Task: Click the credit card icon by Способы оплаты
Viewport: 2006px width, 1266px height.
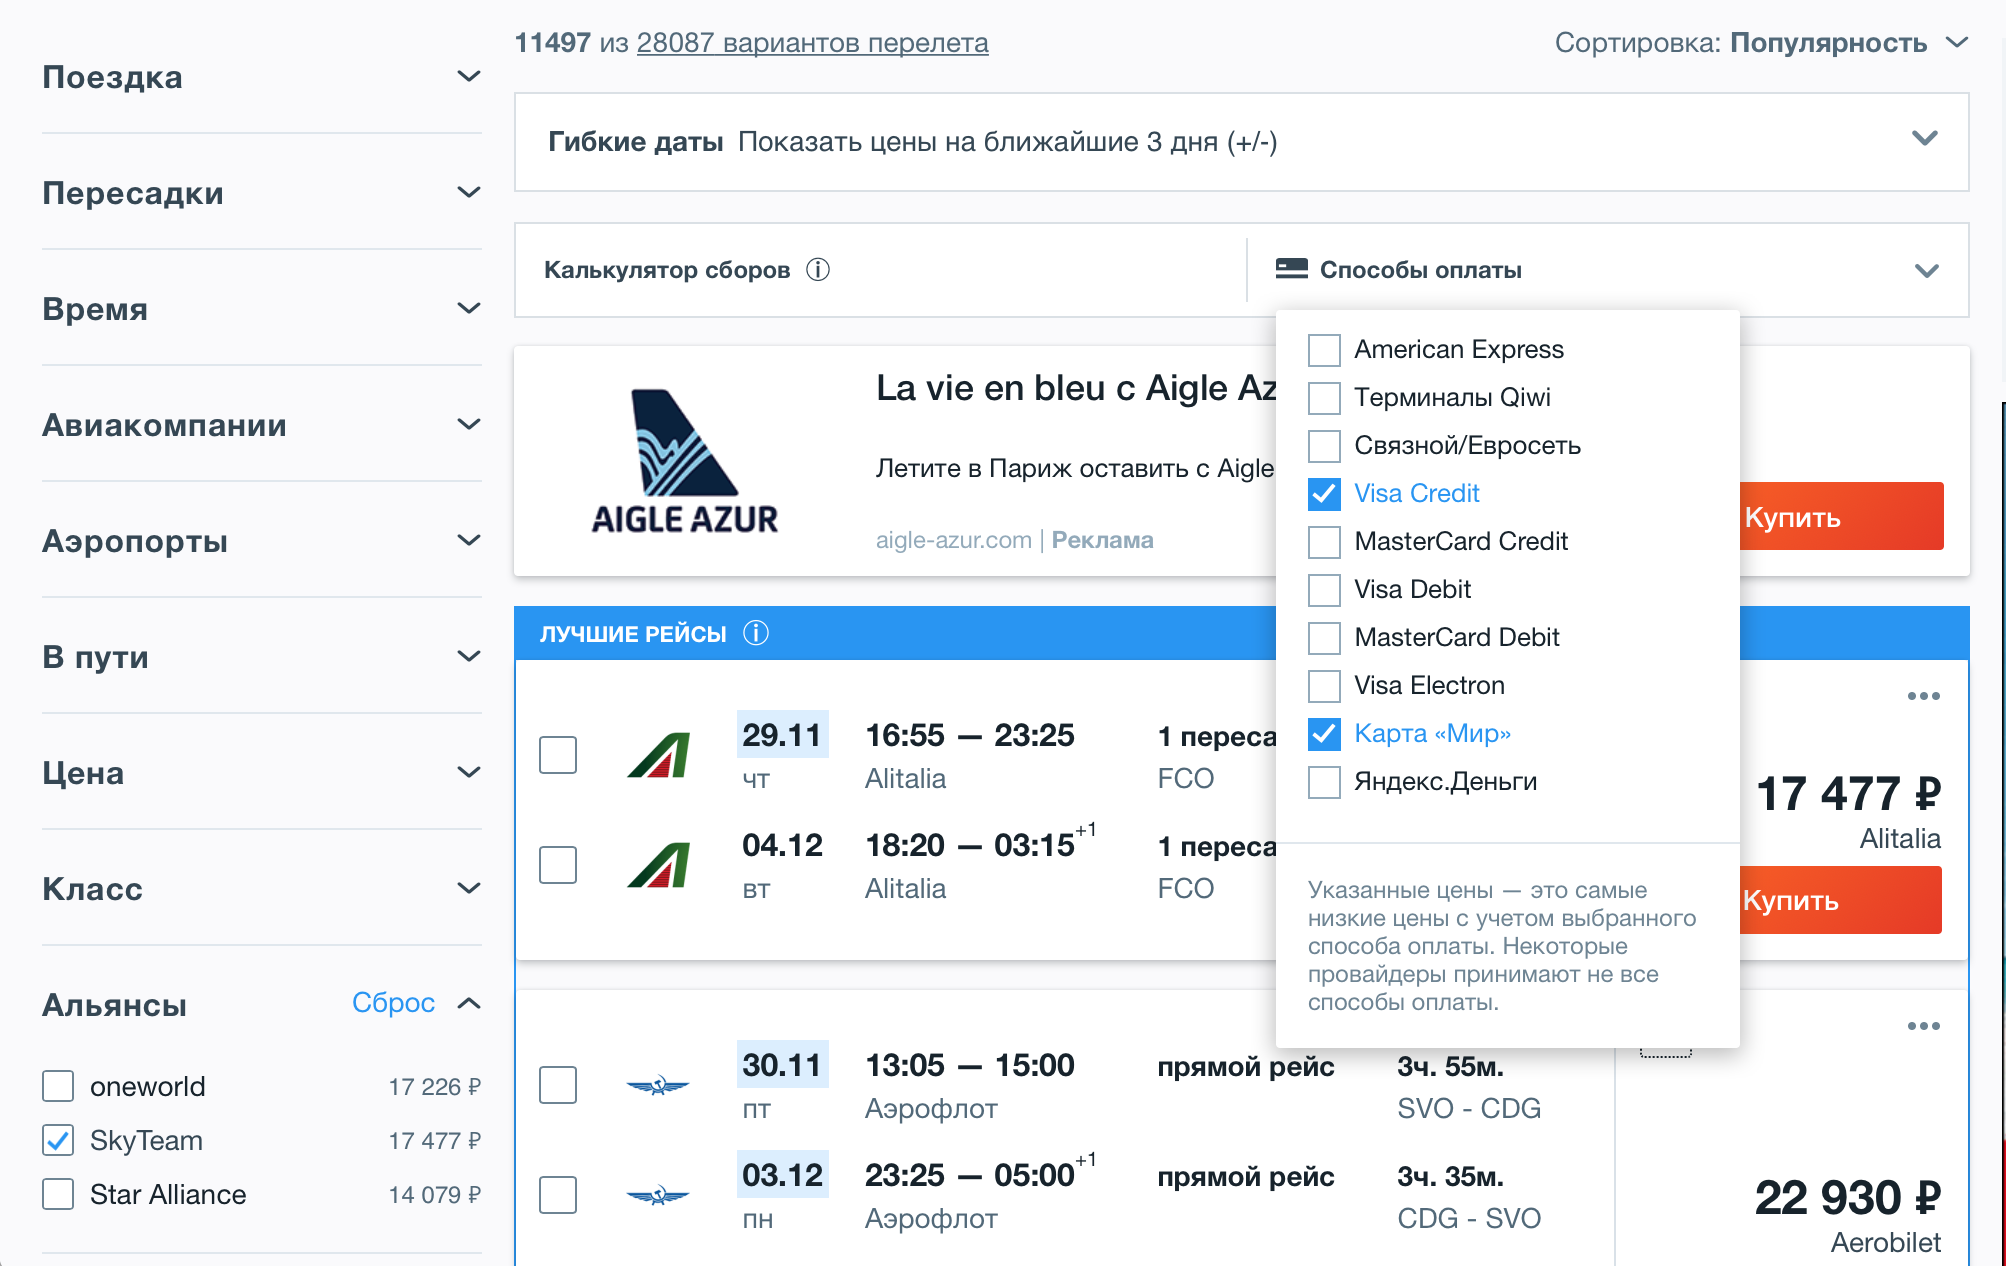Action: [1291, 269]
